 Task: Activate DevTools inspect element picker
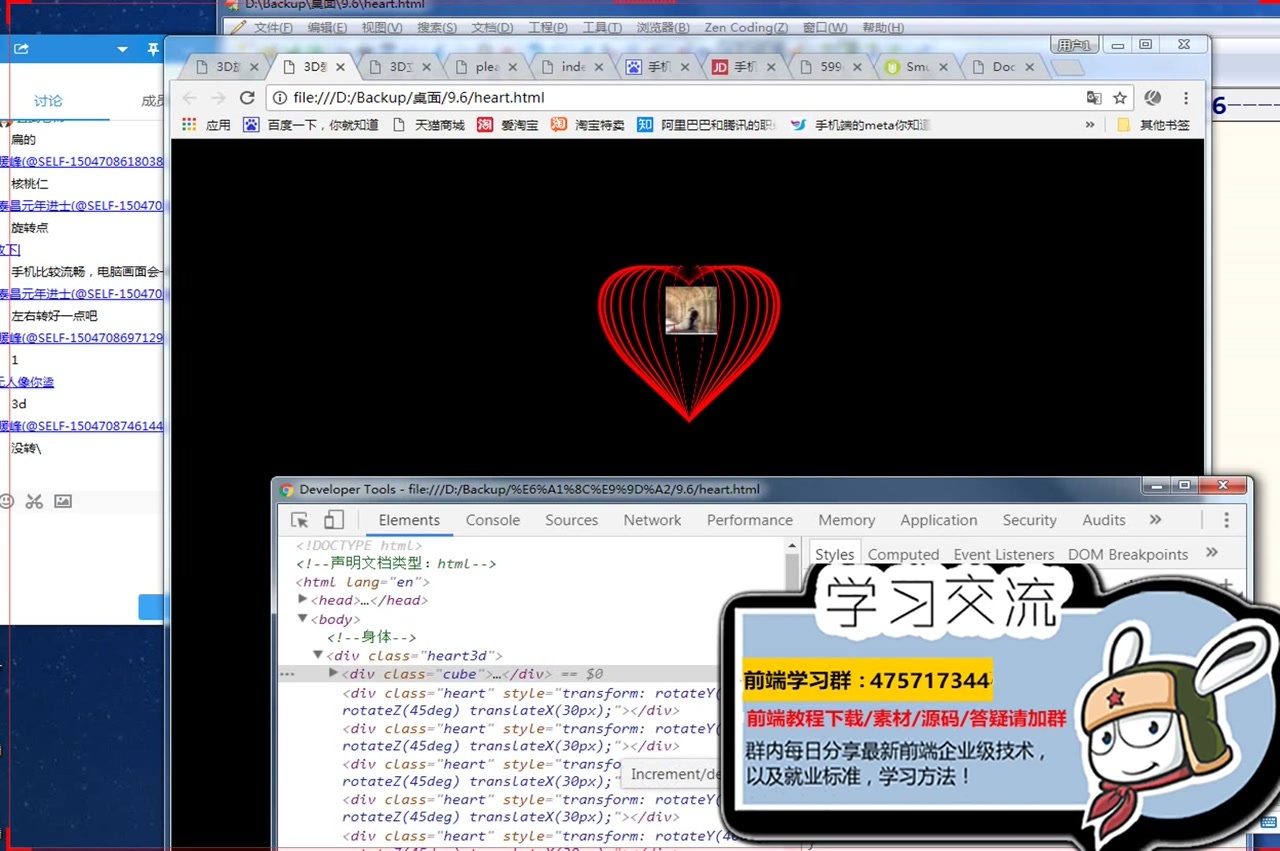coord(300,520)
